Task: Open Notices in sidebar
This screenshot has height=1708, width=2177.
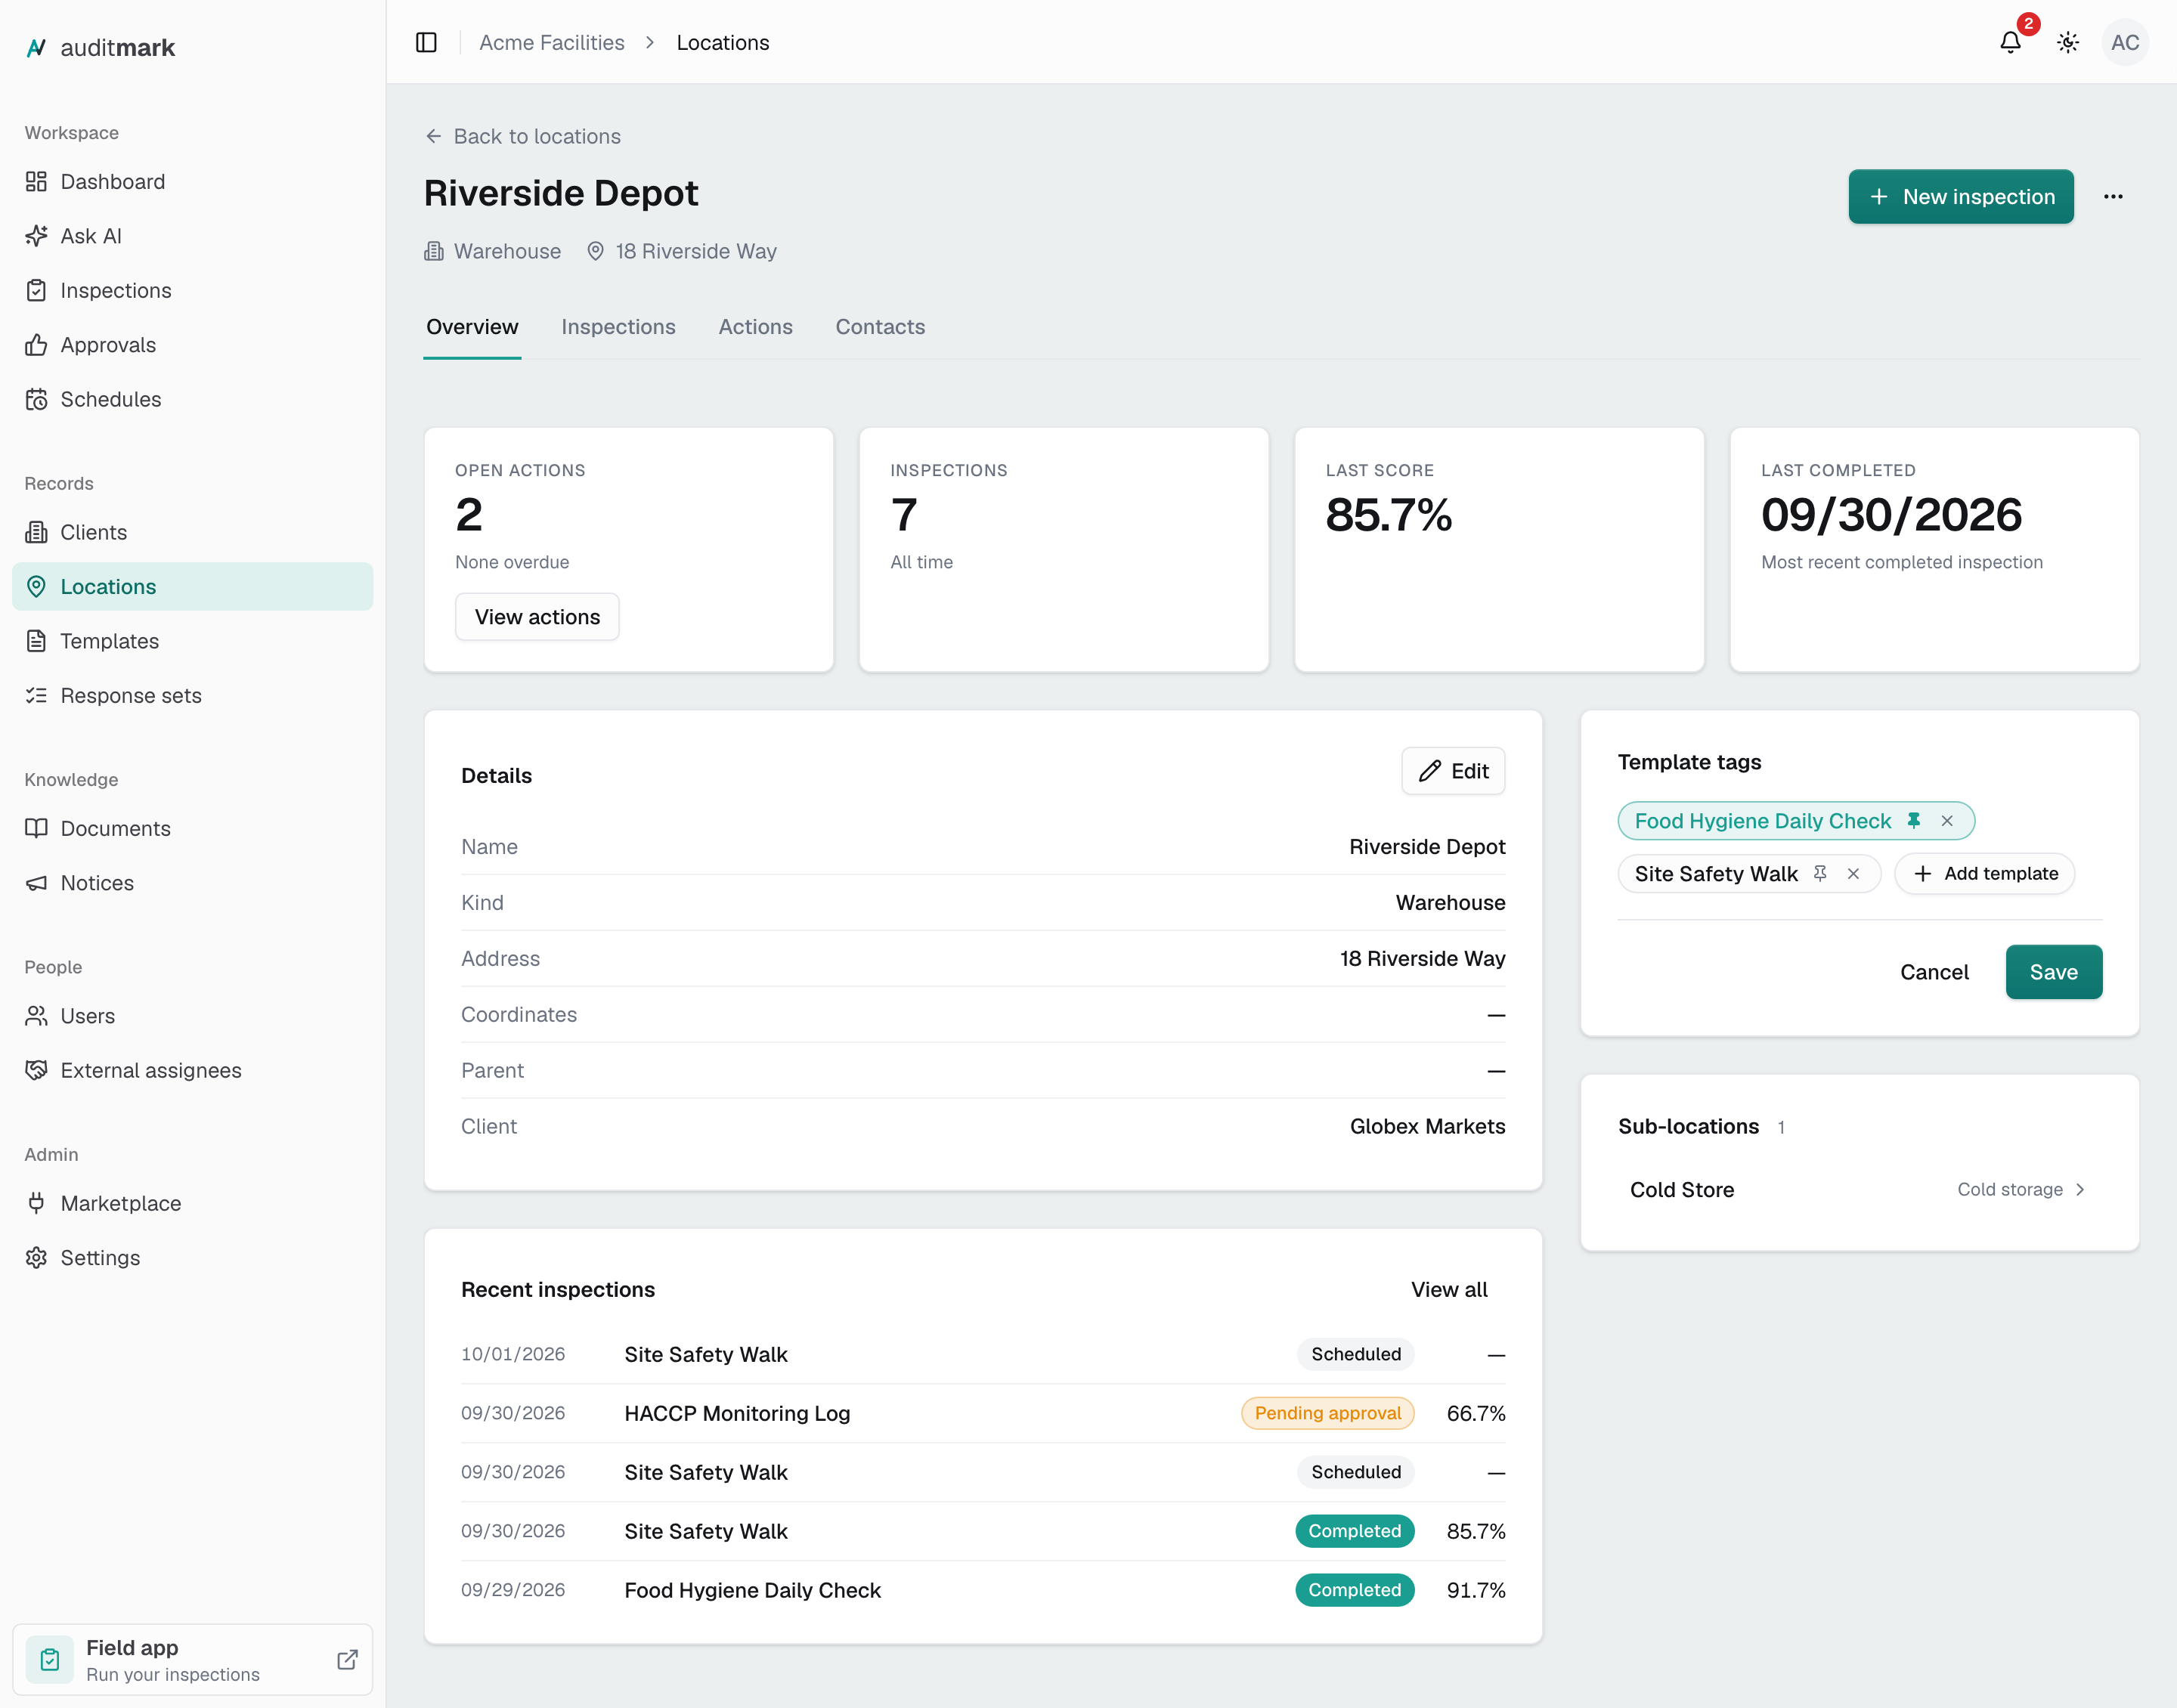Action: point(192,882)
